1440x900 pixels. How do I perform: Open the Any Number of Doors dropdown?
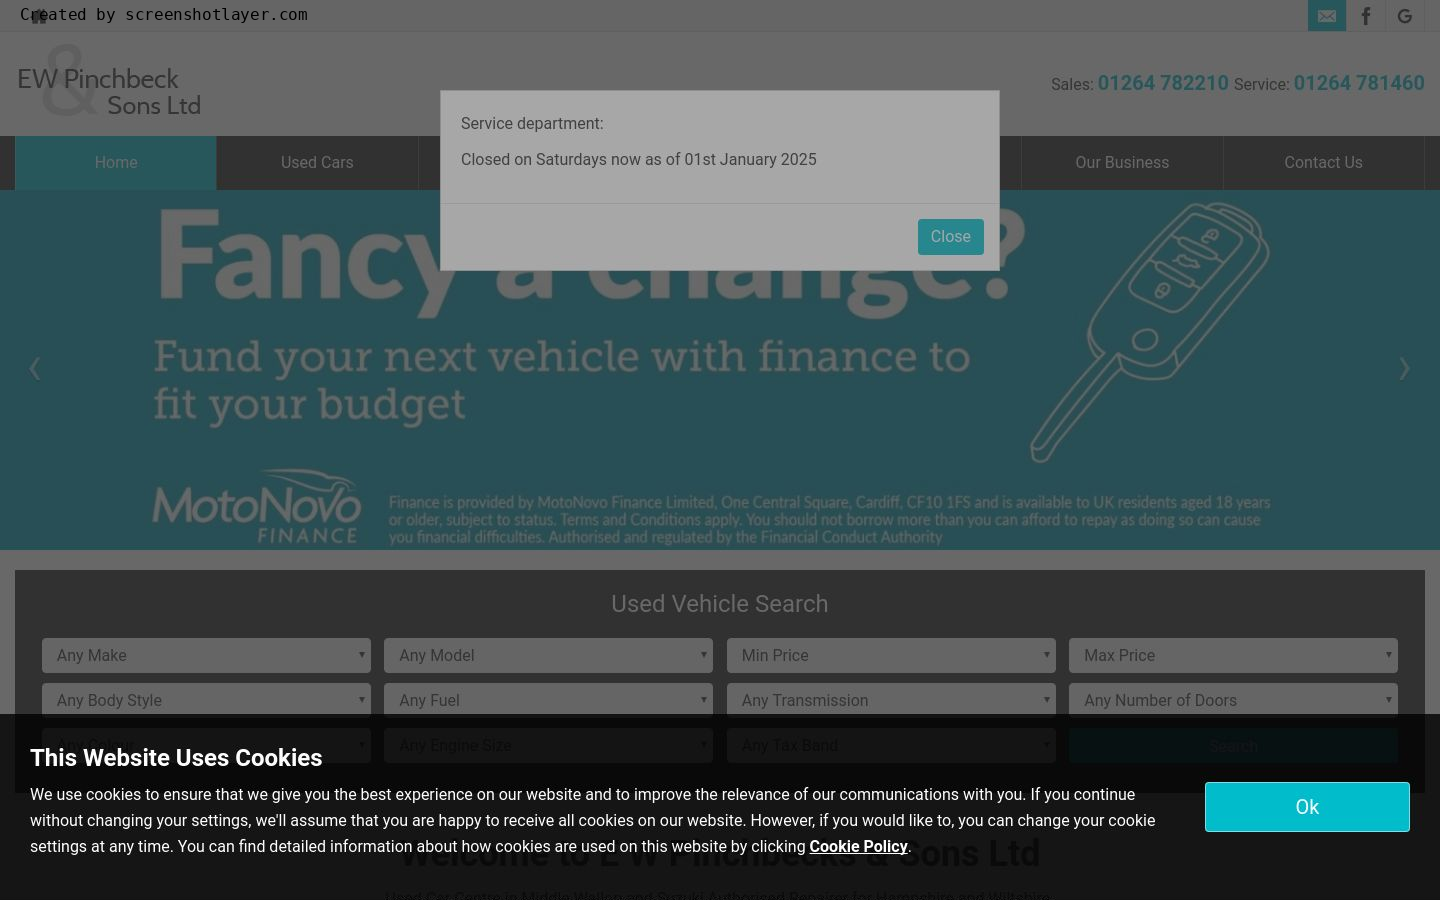click(1233, 701)
